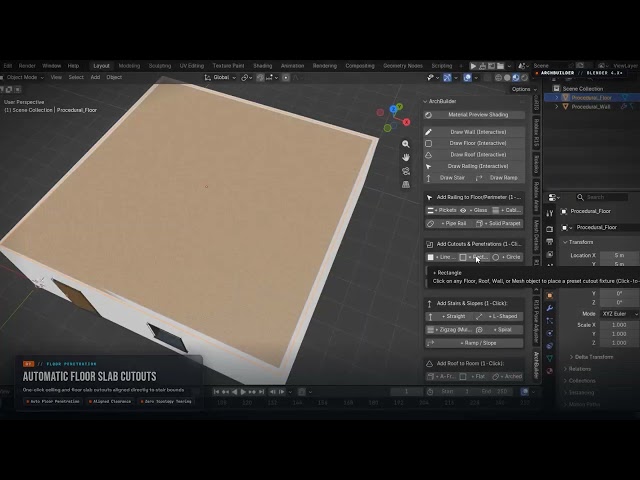This screenshot has height=480, width=640.
Task: Select rendered viewport shading mode
Action: 524,78
